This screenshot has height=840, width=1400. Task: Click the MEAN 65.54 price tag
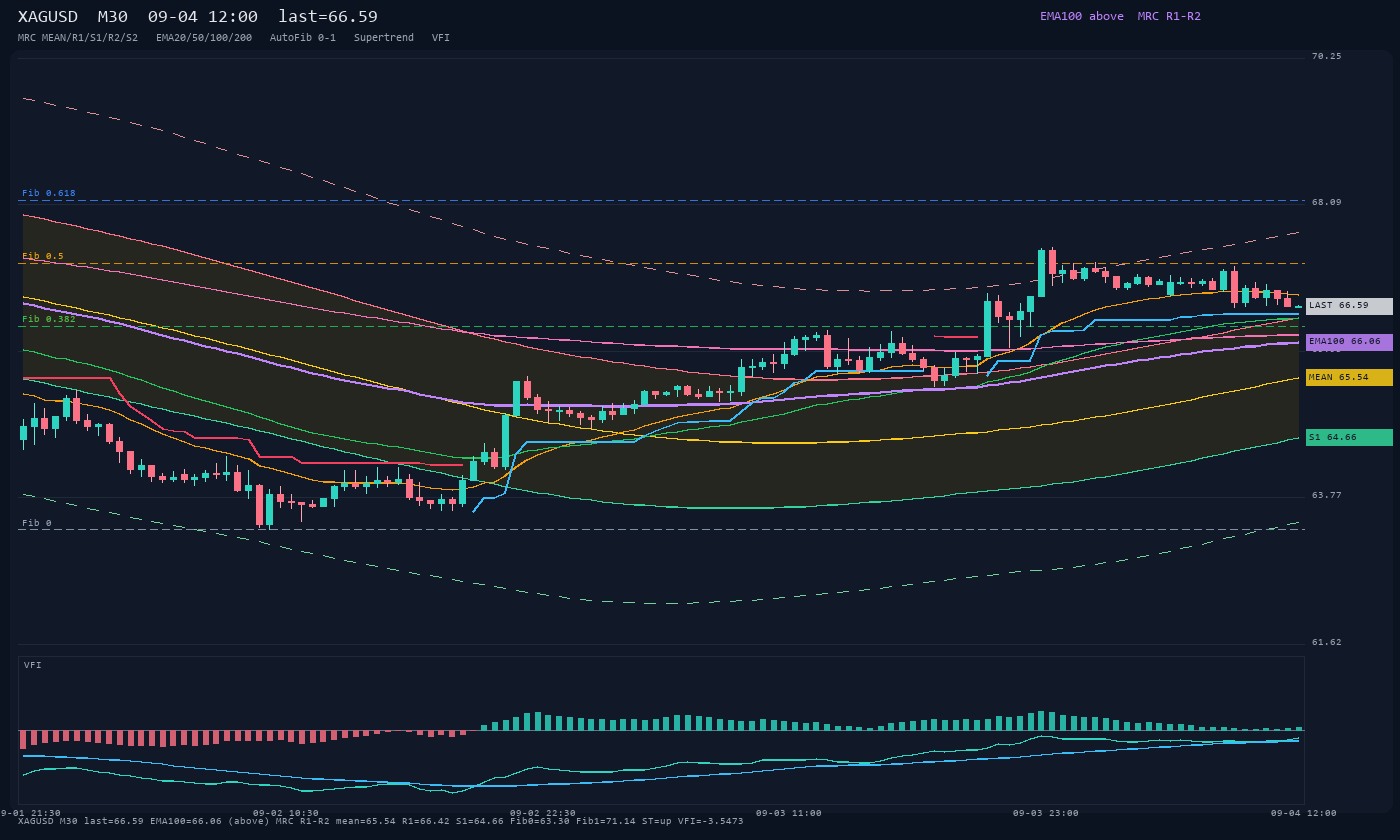point(1349,378)
